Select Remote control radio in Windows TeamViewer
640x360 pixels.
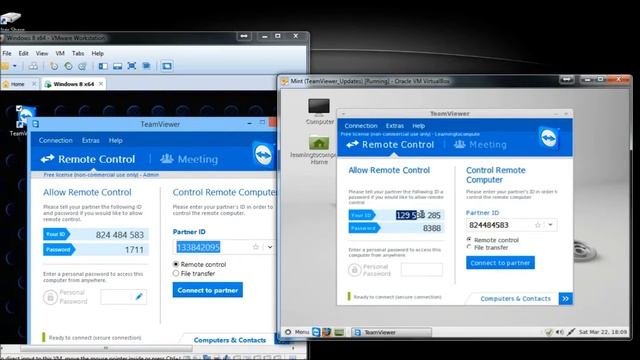(x=176, y=264)
